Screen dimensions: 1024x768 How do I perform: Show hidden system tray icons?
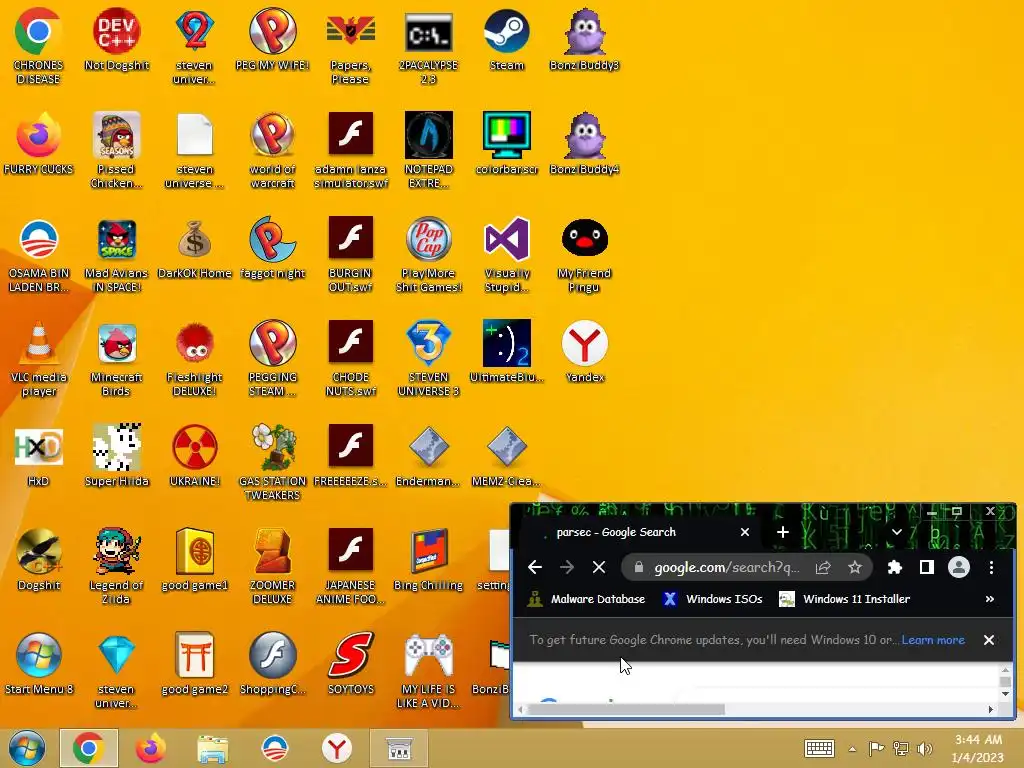click(852, 749)
